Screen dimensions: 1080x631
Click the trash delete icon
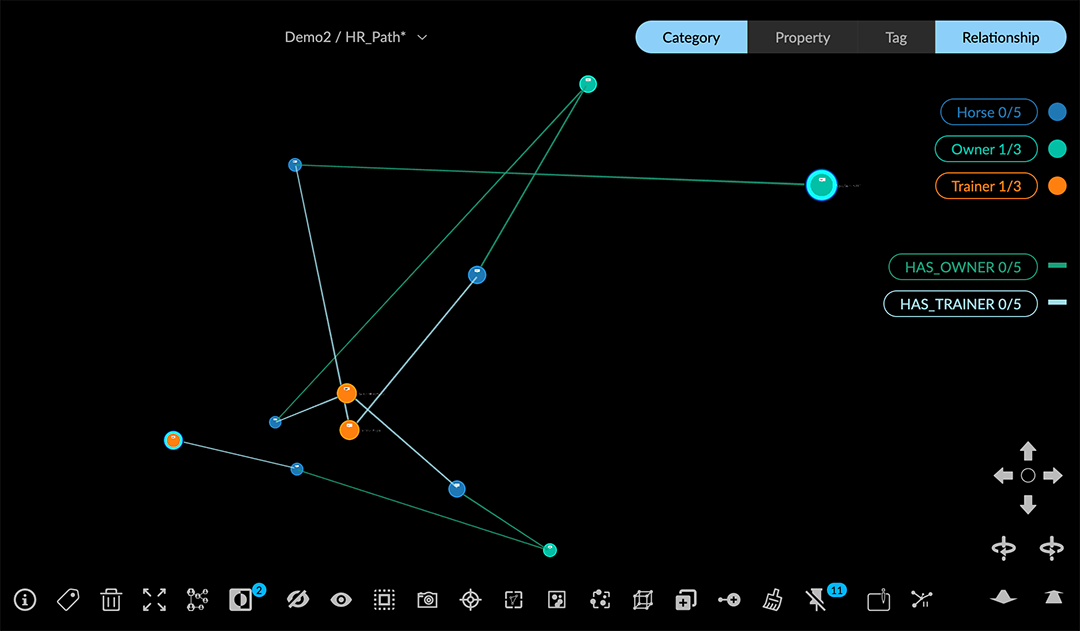pyautogui.click(x=111, y=599)
